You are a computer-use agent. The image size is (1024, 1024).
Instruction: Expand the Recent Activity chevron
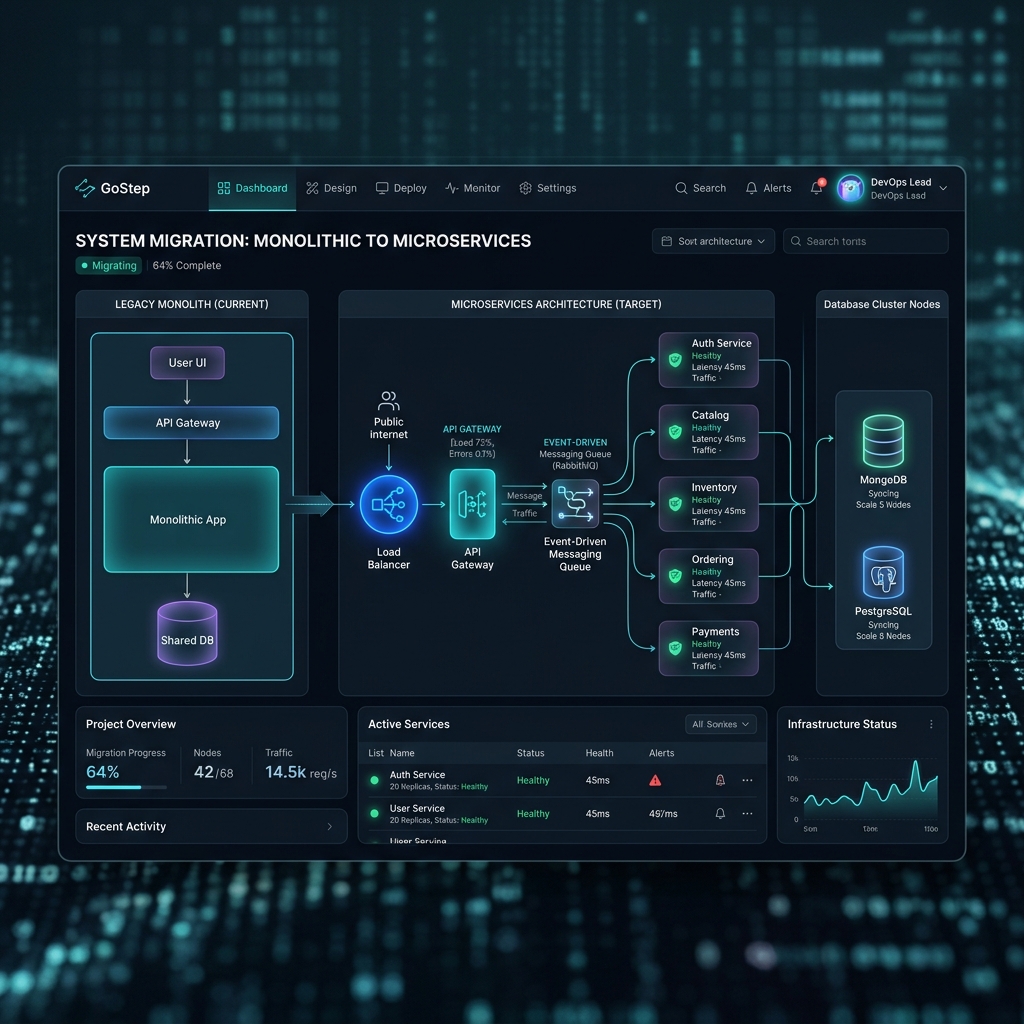[x=329, y=827]
